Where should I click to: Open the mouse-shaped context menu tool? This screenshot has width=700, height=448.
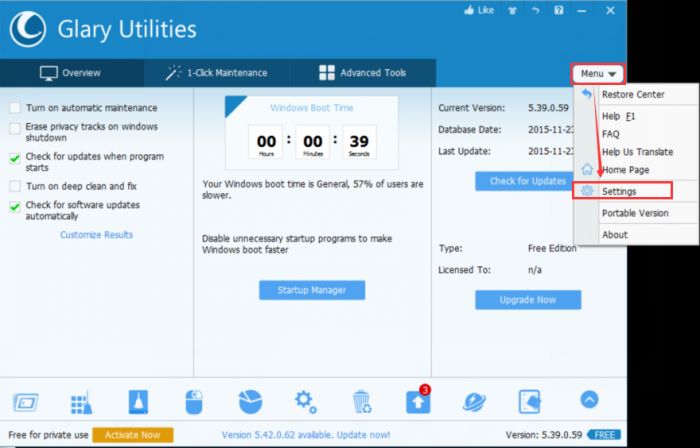point(195,402)
